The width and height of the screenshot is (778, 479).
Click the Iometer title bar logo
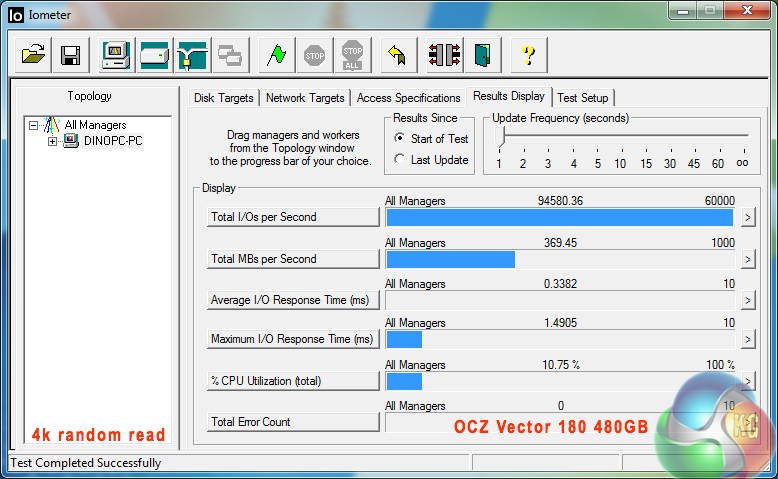16,15
